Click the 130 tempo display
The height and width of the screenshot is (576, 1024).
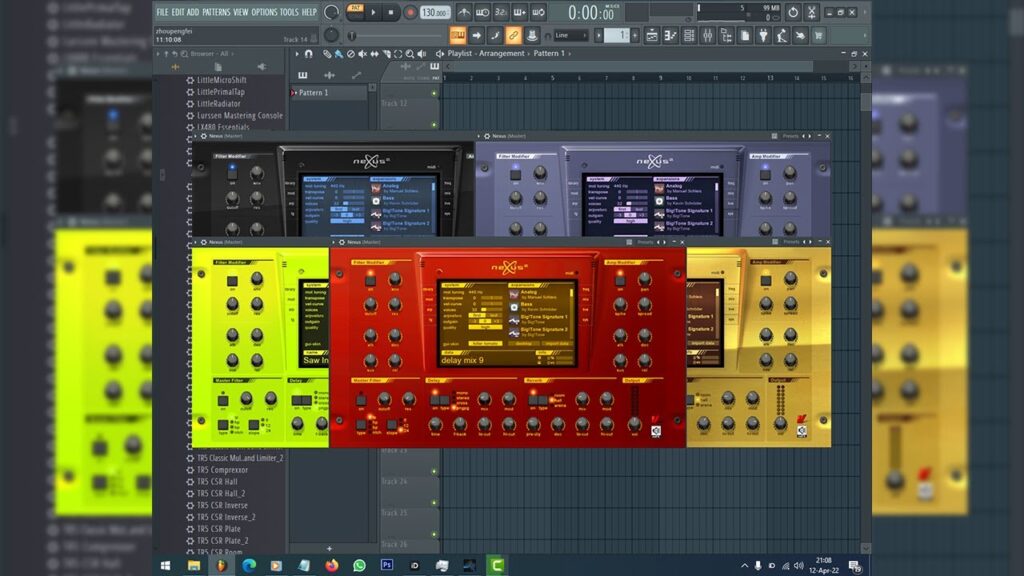[434, 13]
